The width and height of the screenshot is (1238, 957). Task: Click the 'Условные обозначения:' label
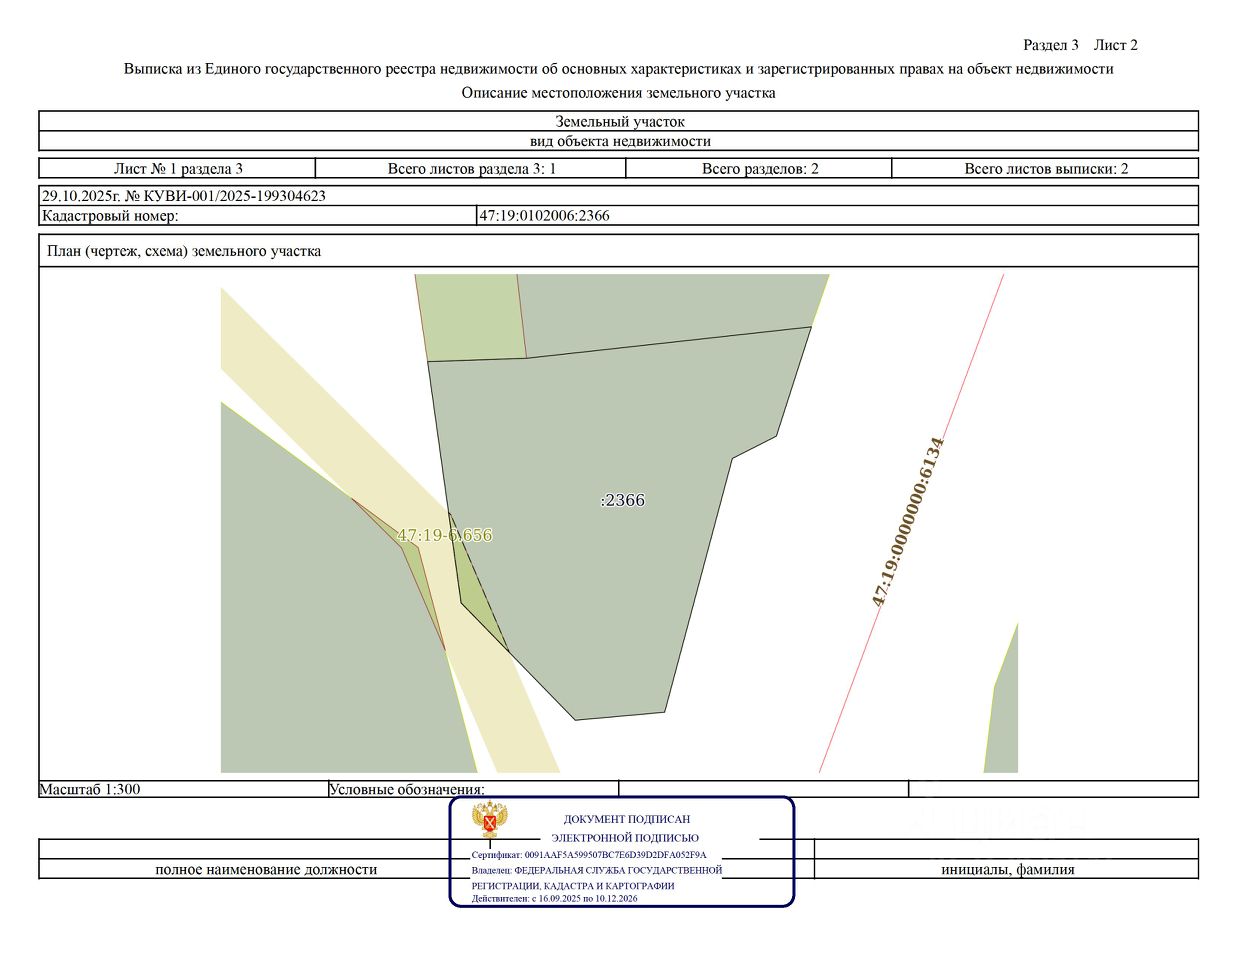click(406, 789)
